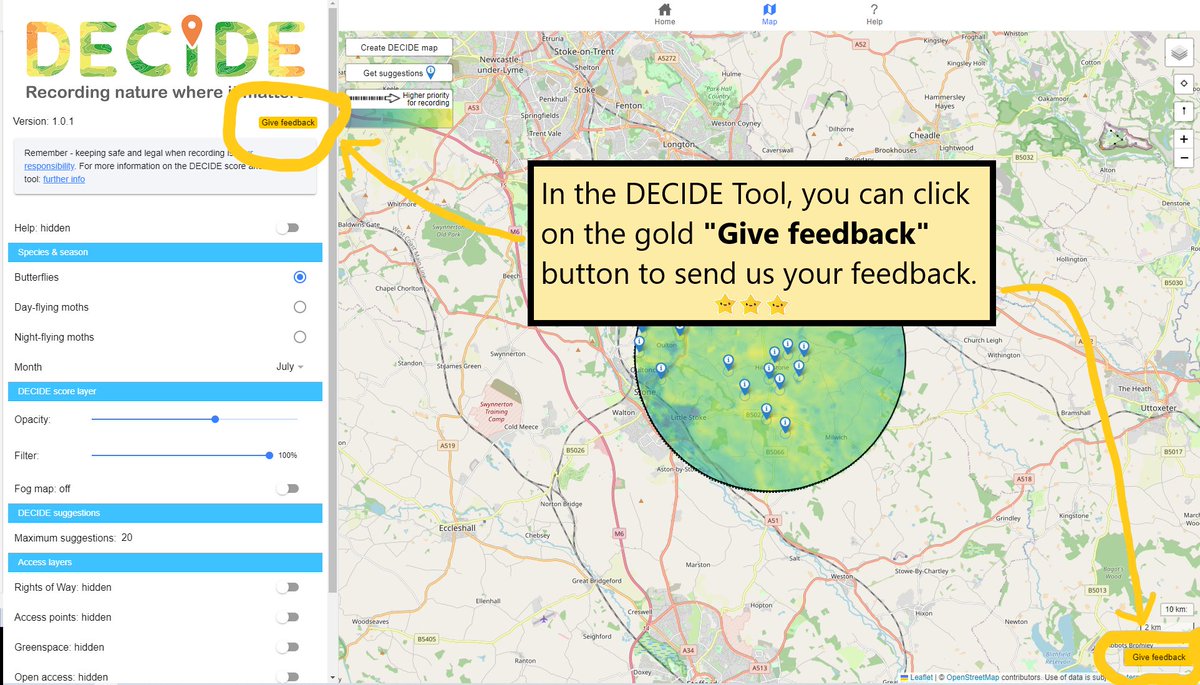Collapse the DECIDE suggestions section header
1200x685 pixels.
tap(165, 513)
